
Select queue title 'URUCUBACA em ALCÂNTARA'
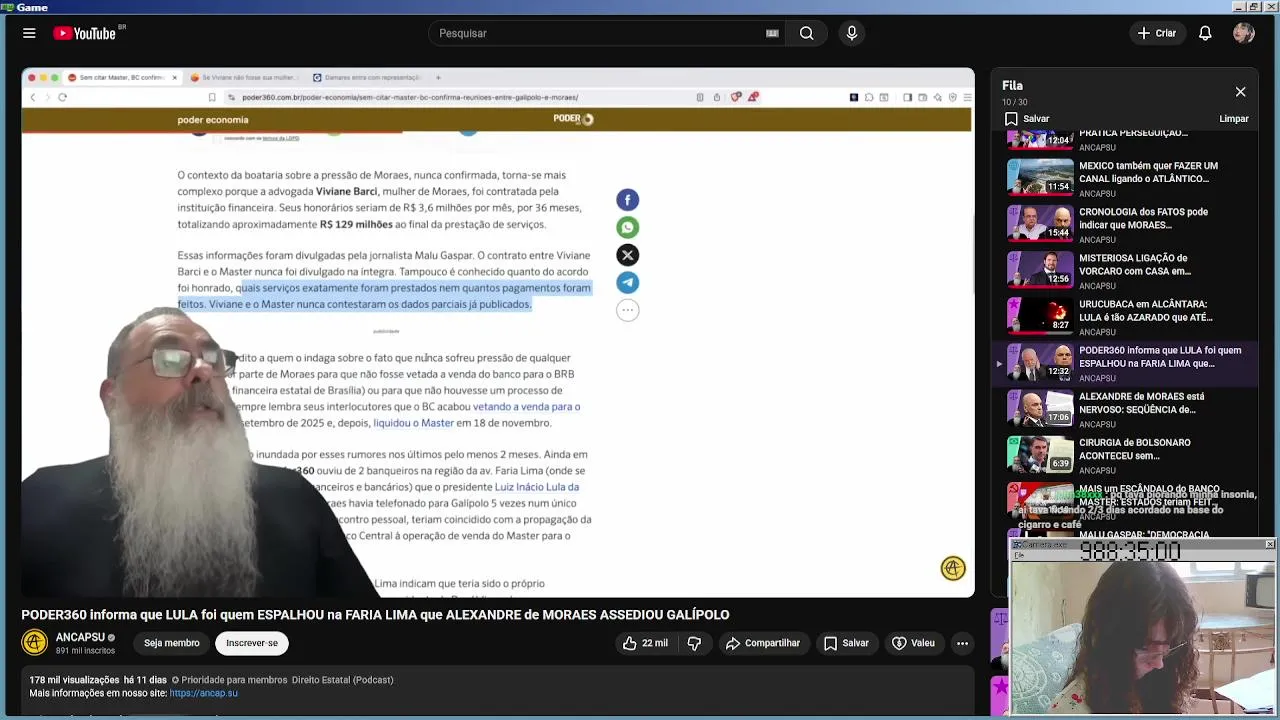coord(1146,310)
